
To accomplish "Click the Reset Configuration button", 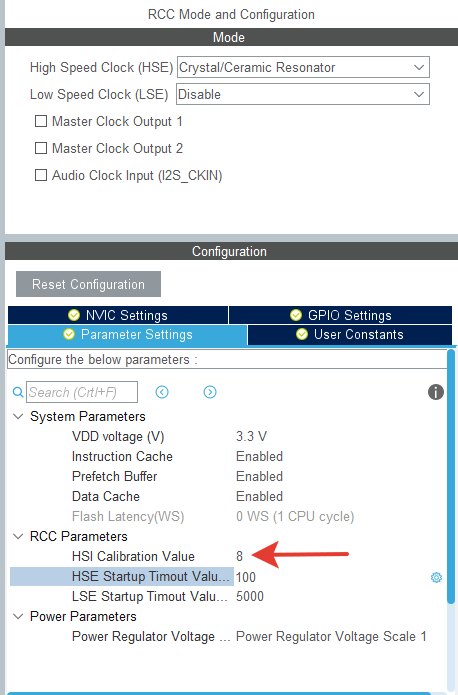I will pyautogui.click(x=88, y=284).
